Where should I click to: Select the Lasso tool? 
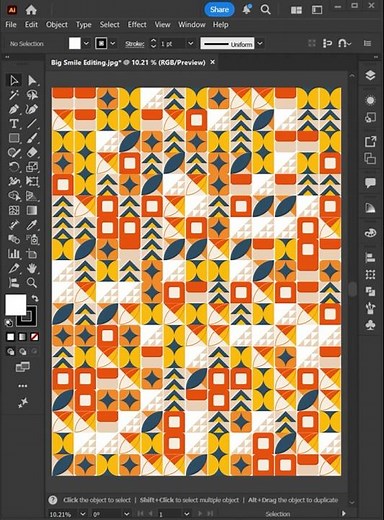(32, 95)
